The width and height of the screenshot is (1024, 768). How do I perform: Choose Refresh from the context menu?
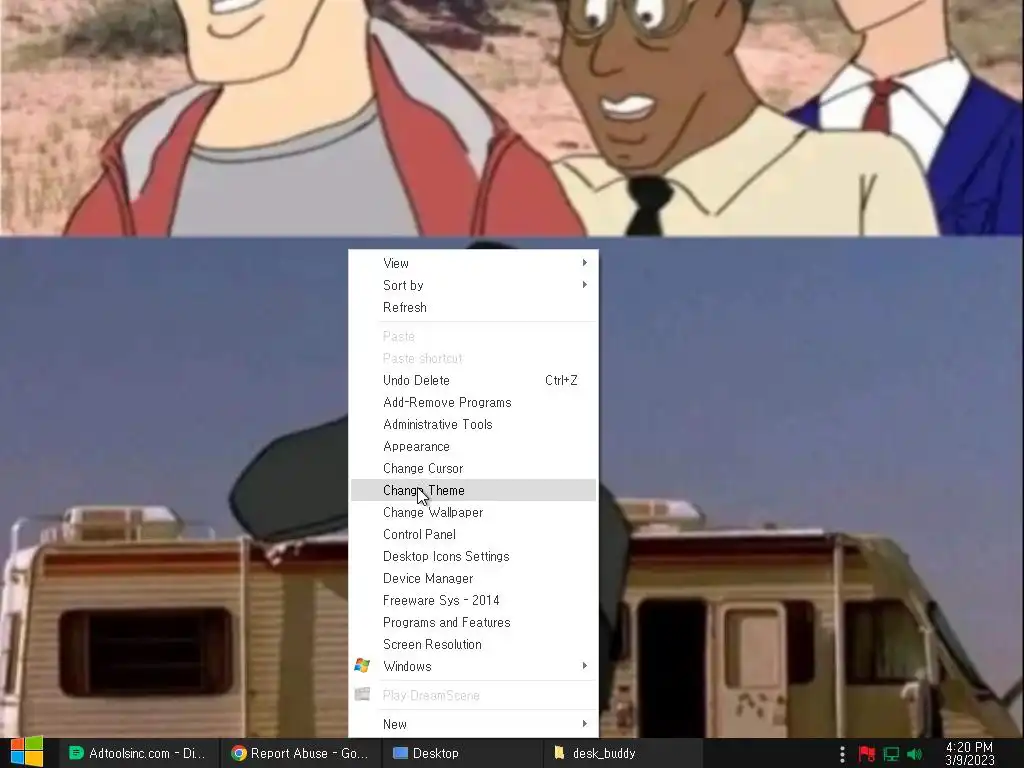point(473,307)
